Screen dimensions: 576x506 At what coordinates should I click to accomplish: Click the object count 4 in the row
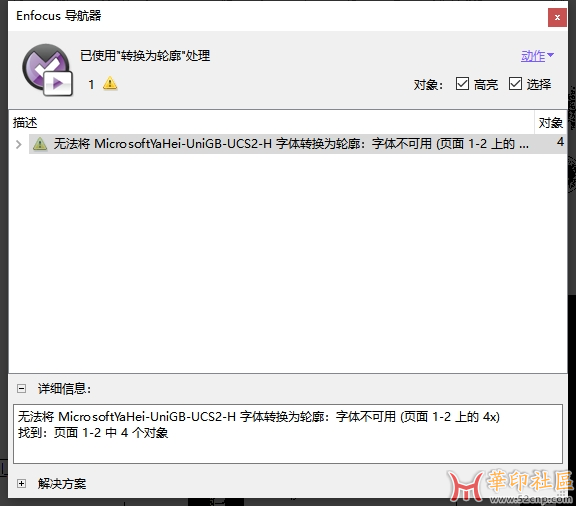[560, 142]
